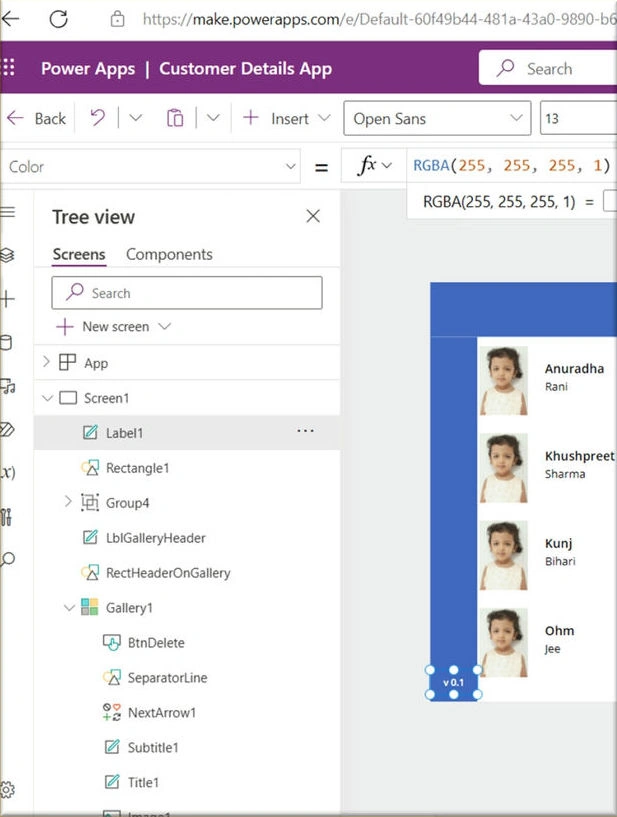Screen dimensions: 617x817
Task: Switch to the Components tab
Action: (169, 254)
